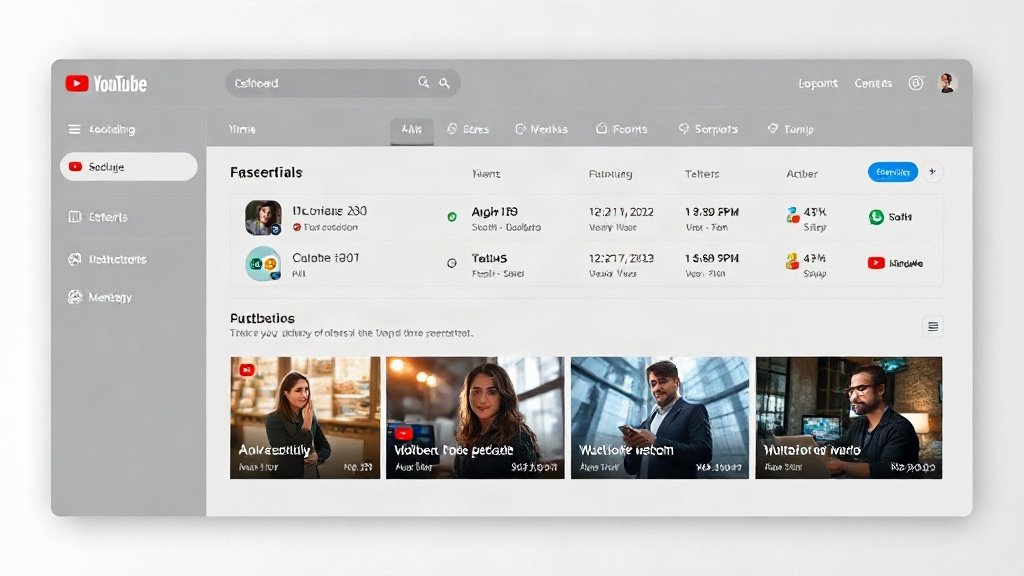Open the thumbnail of the suited man with phone
The image size is (1024, 576).
click(x=660, y=417)
